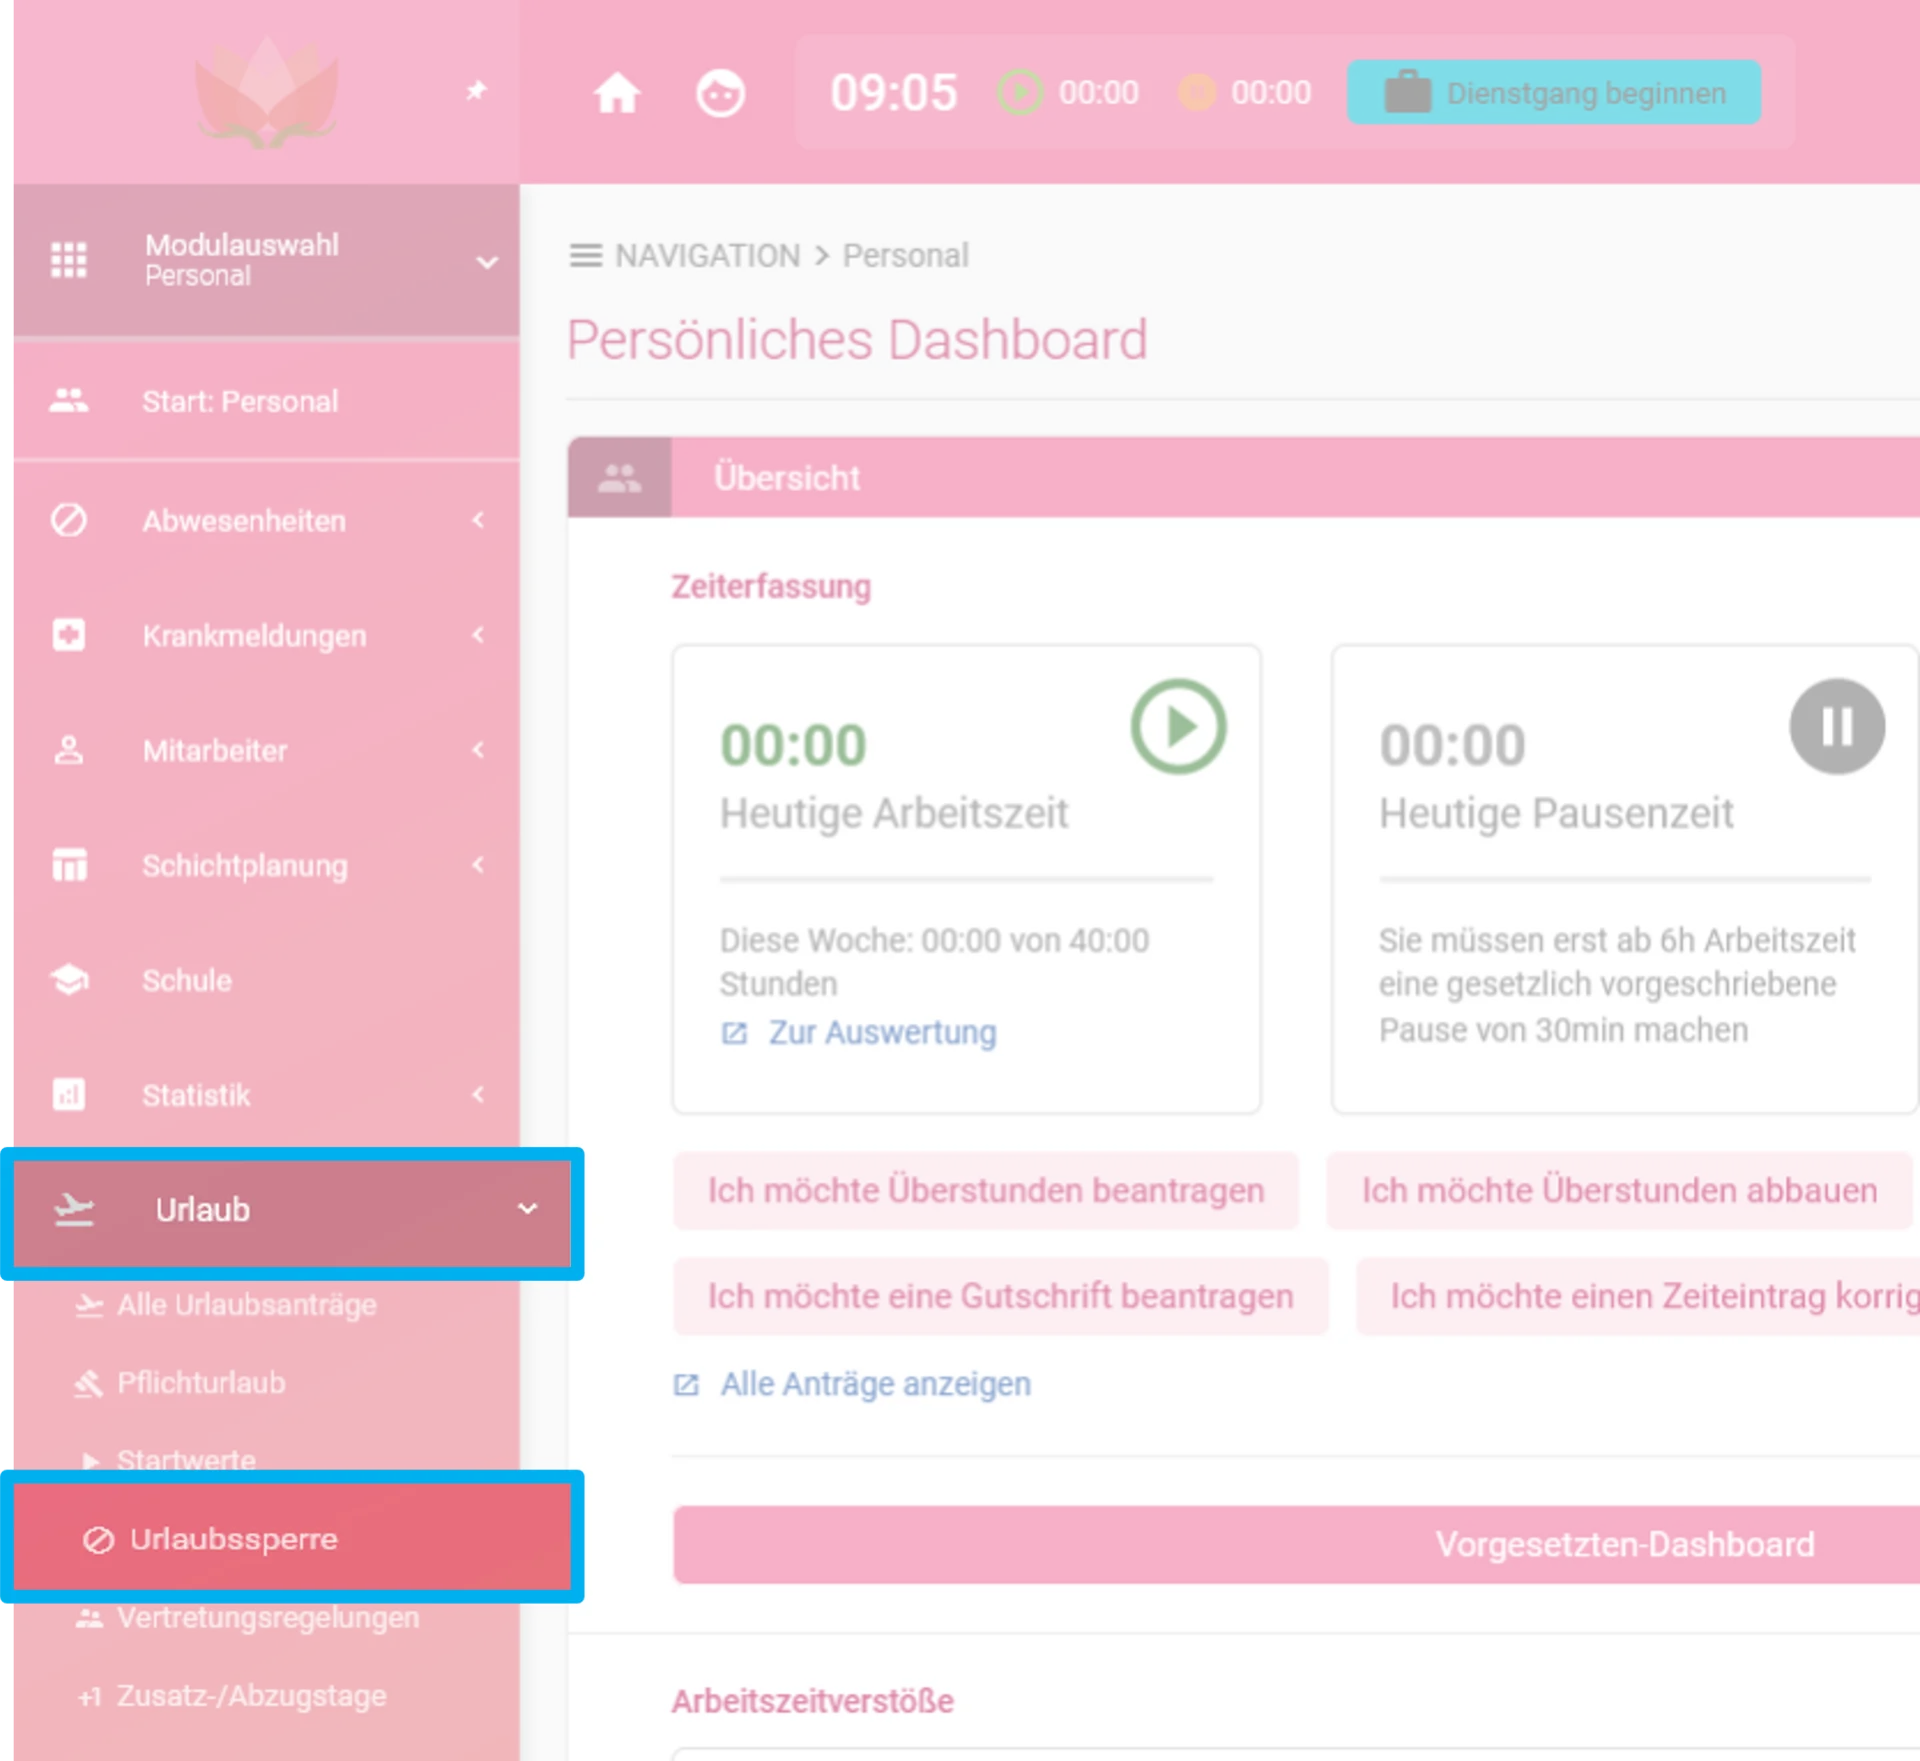1920x1761 pixels.
Task: Click the Urlaub airplane icon
Action: click(x=74, y=1209)
